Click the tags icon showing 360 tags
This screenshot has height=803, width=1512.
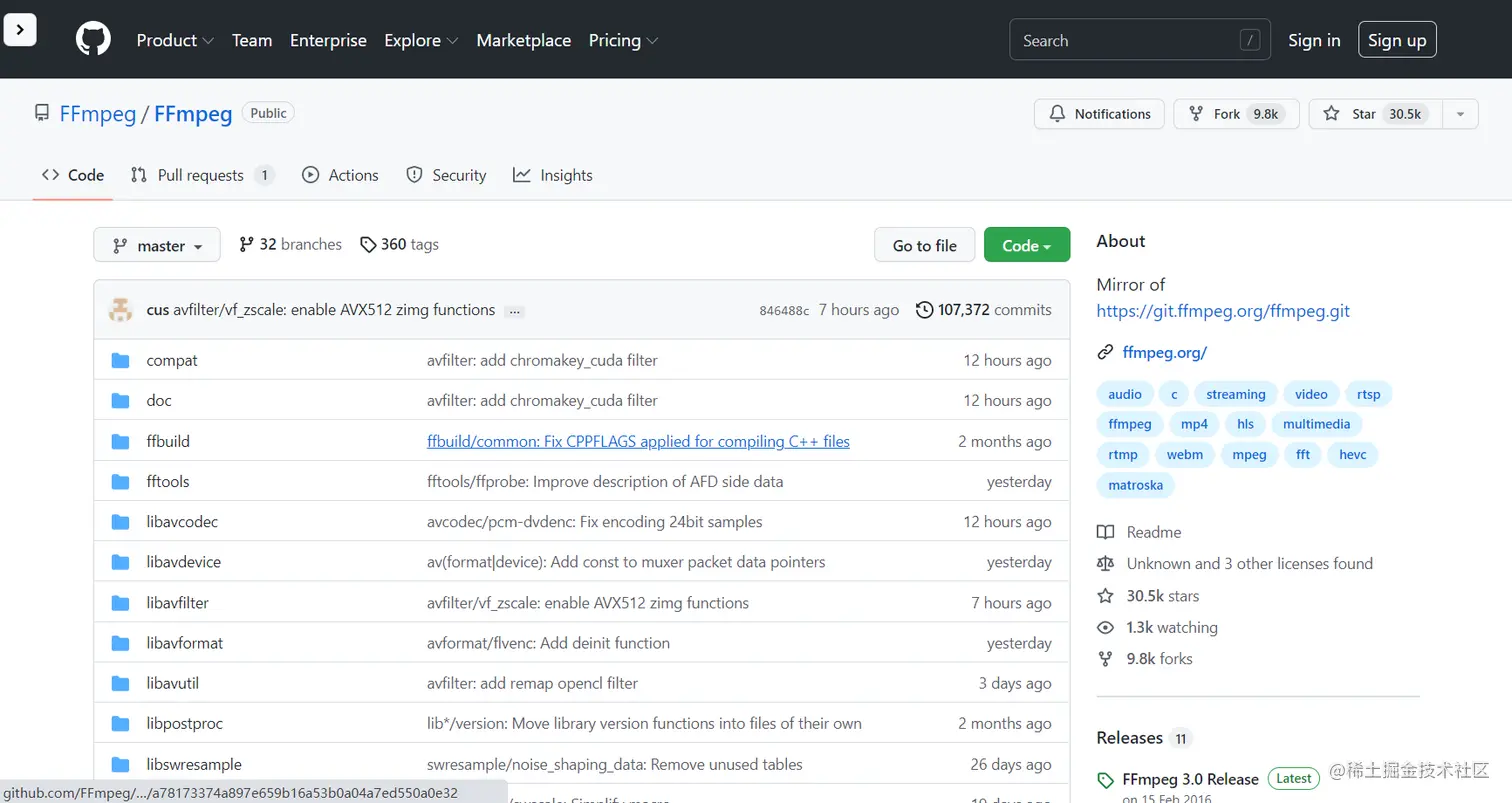pyautogui.click(x=368, y=245)
